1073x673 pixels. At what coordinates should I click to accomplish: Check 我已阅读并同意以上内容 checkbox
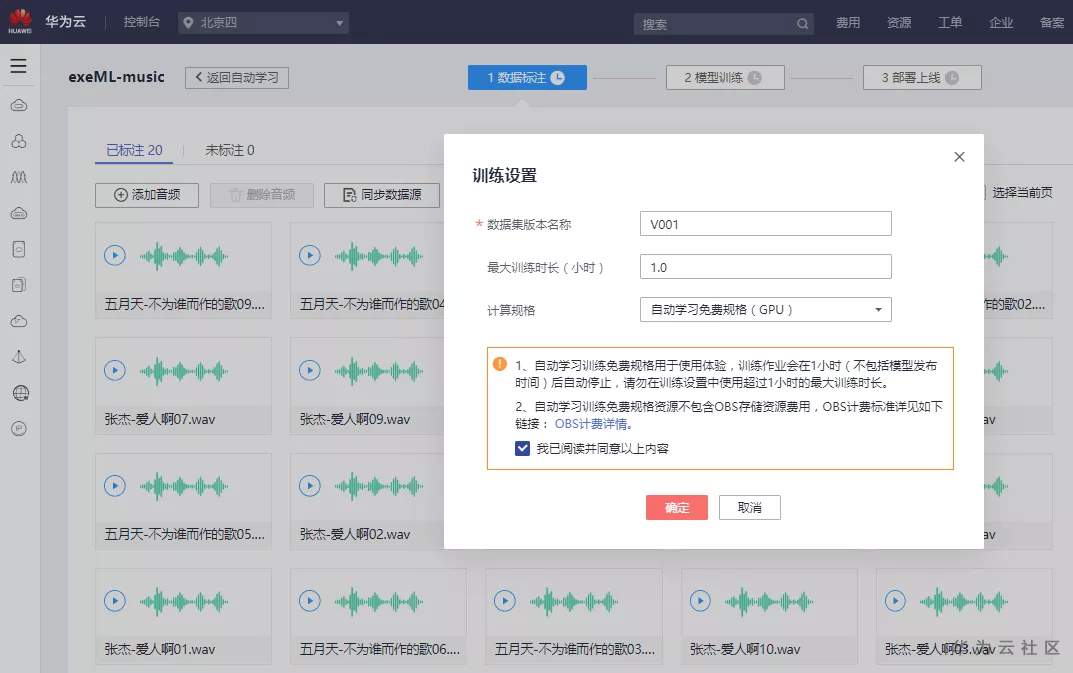[522, 448]
